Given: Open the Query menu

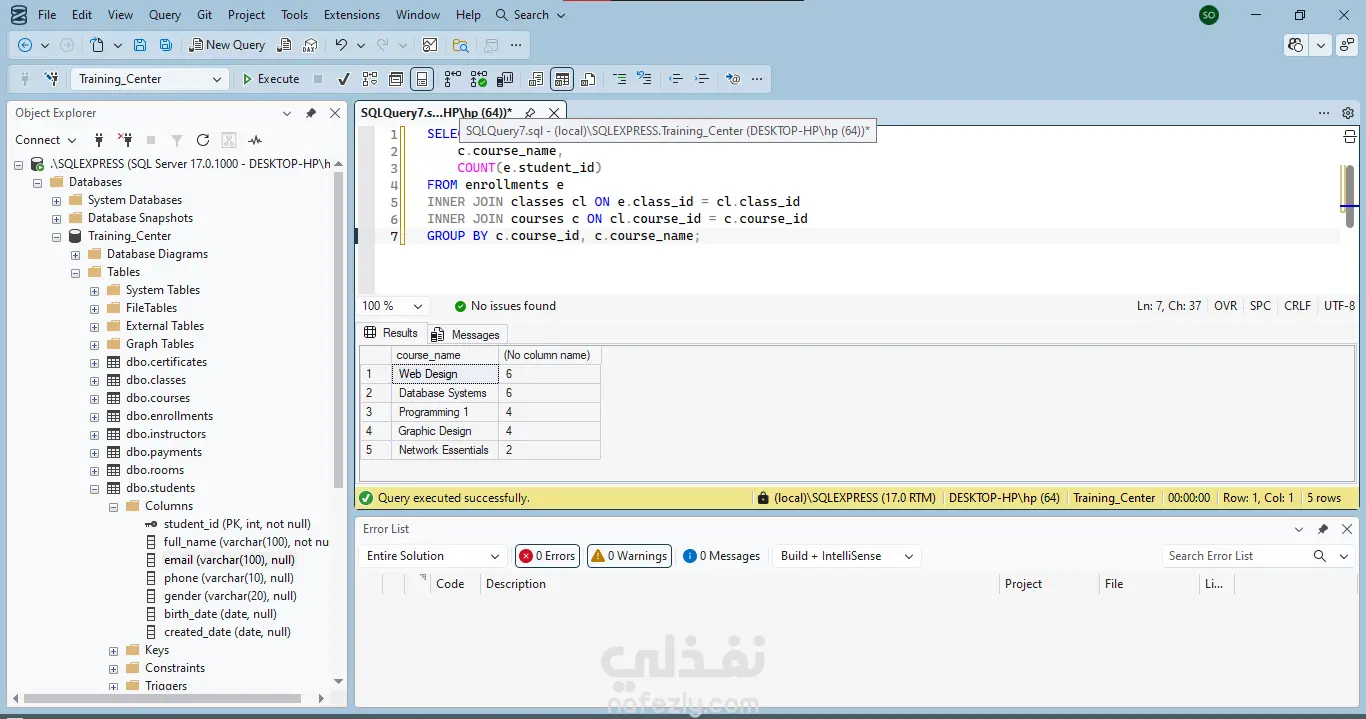Looking at the screenshot, I should [165, 15].
